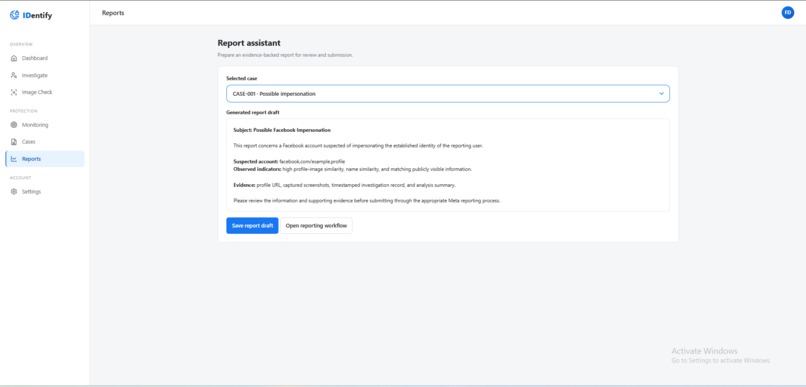Image resolution: width=806 pixels, height=387 pixels.
Task: Click the Reports header title
Action: (113, 13)
